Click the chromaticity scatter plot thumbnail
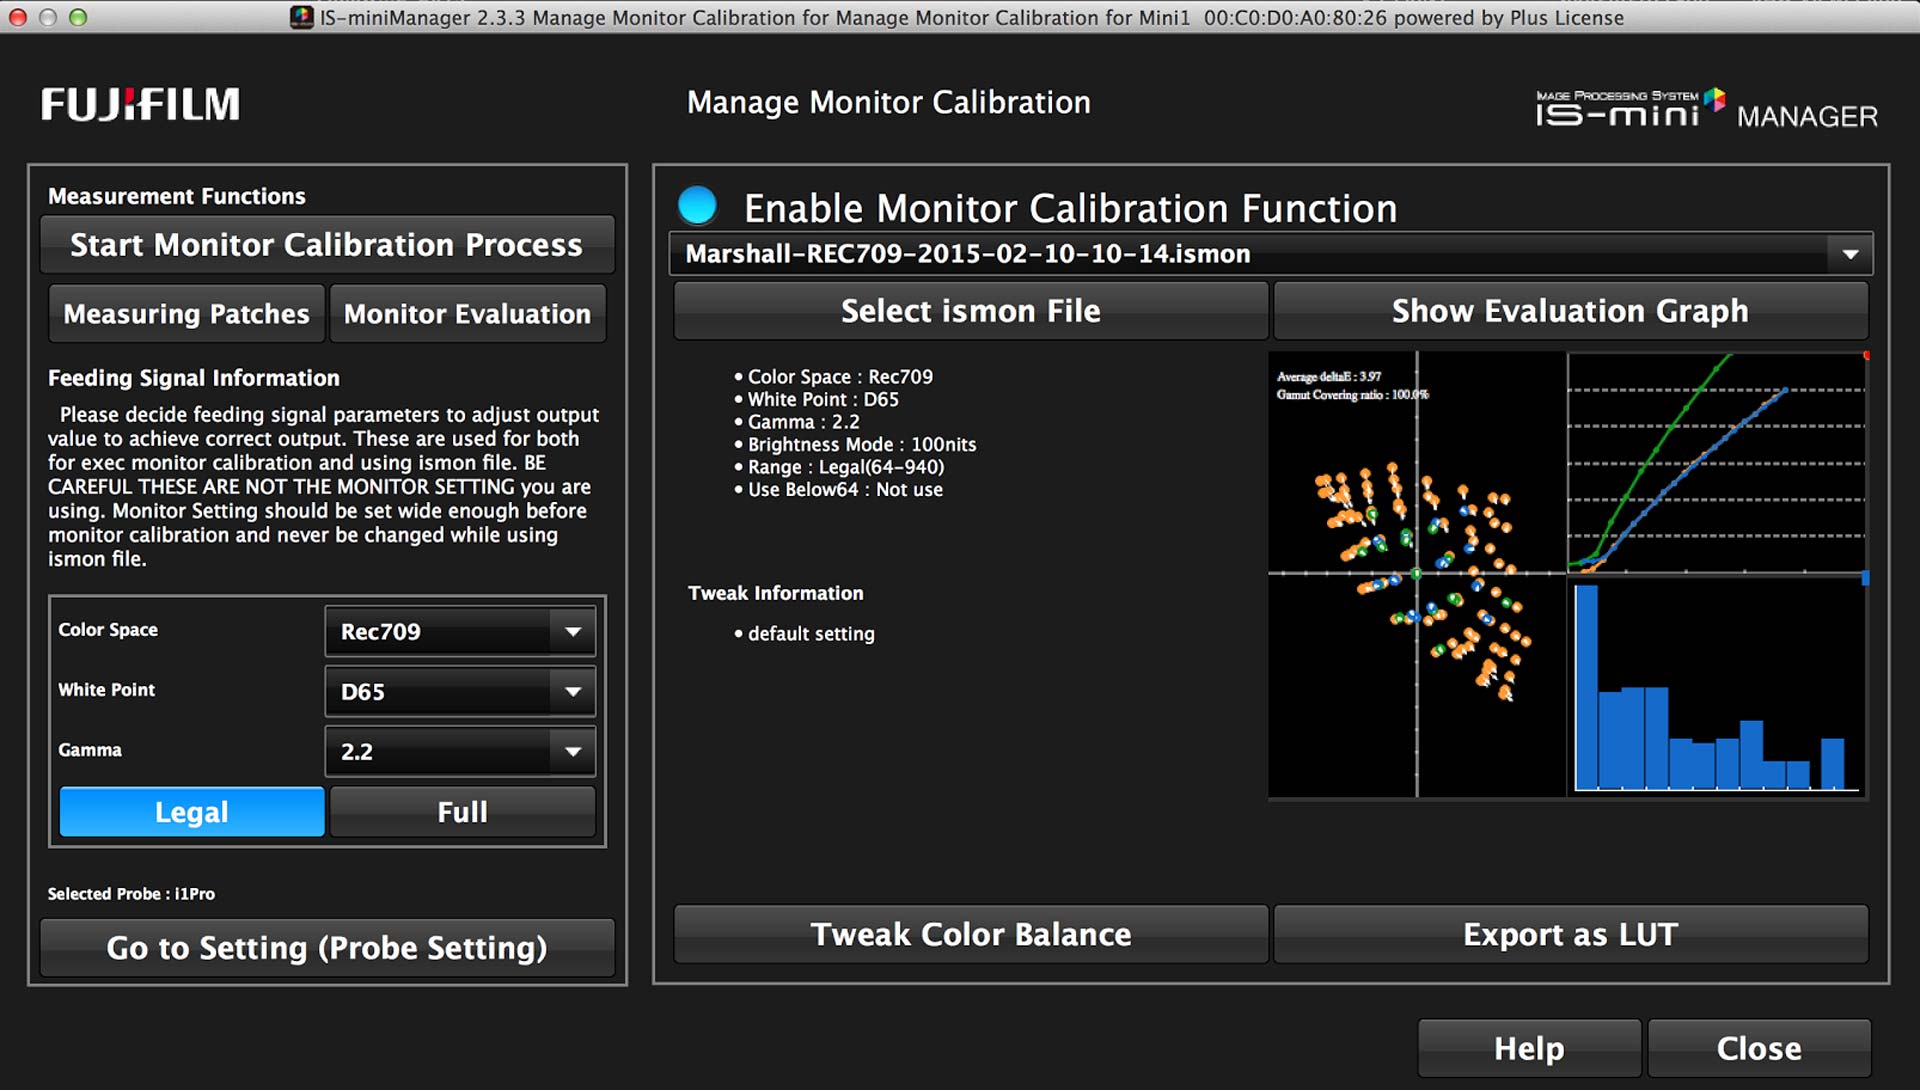The height and width of the screenshot is (1090, 1920). pos(1417,575)
